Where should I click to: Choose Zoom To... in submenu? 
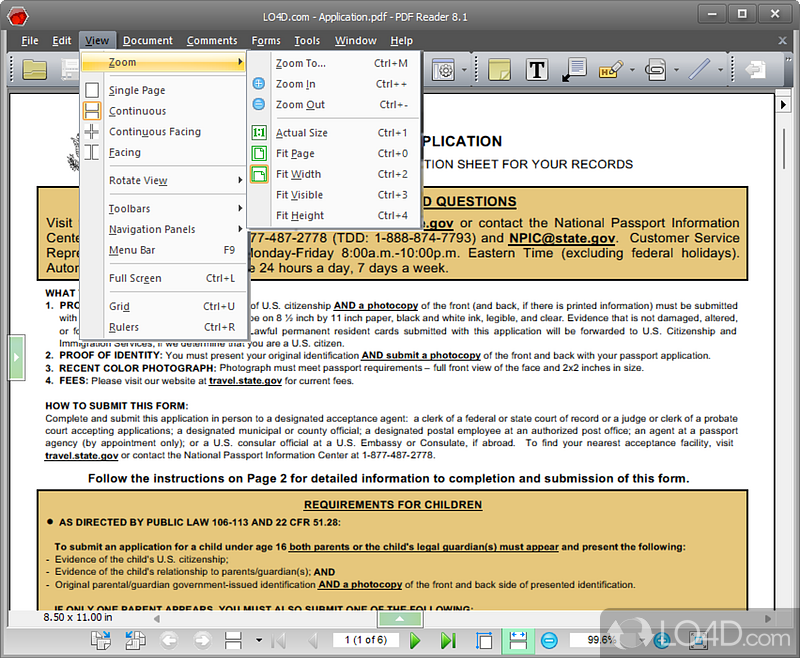pos(335,63)
